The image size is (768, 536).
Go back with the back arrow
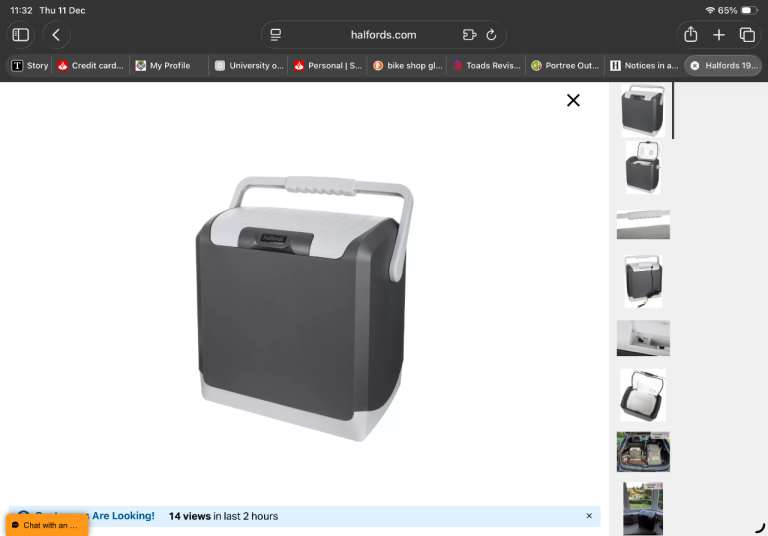[56, 35]
